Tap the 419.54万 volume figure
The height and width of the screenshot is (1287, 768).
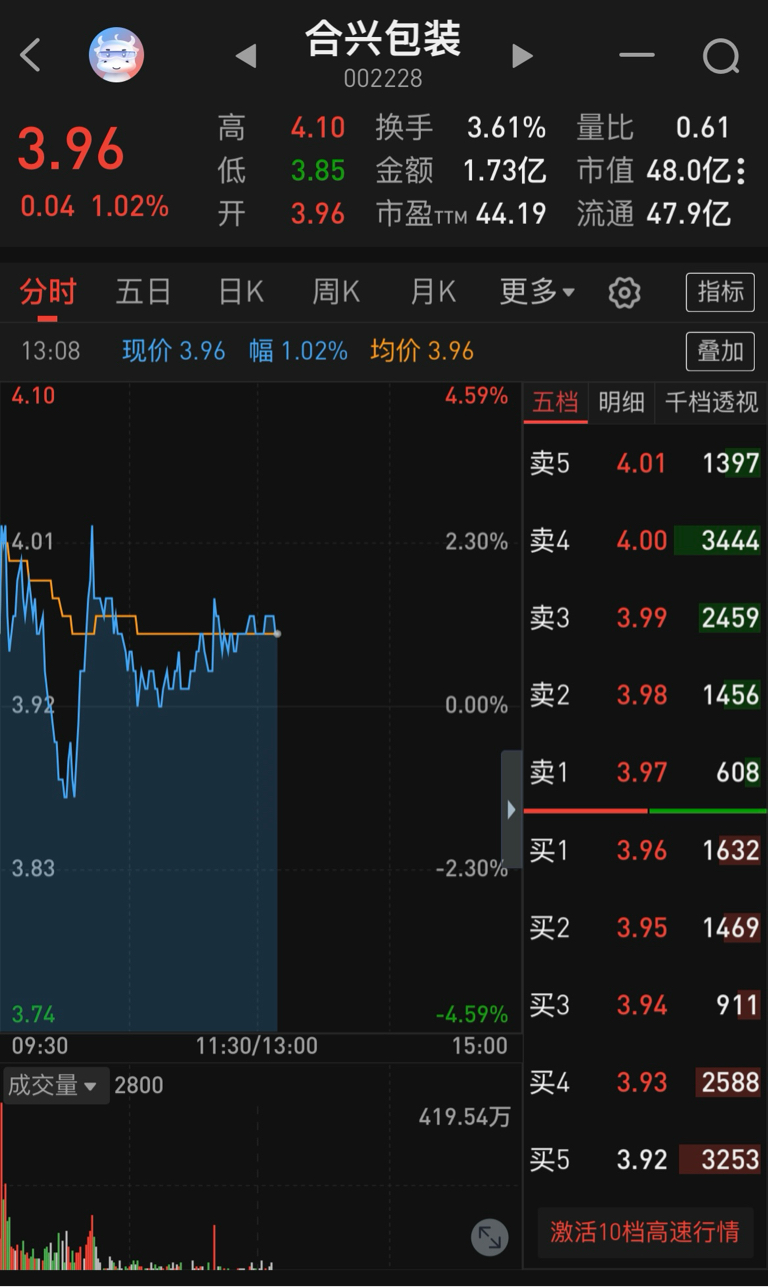(465, 1117)
